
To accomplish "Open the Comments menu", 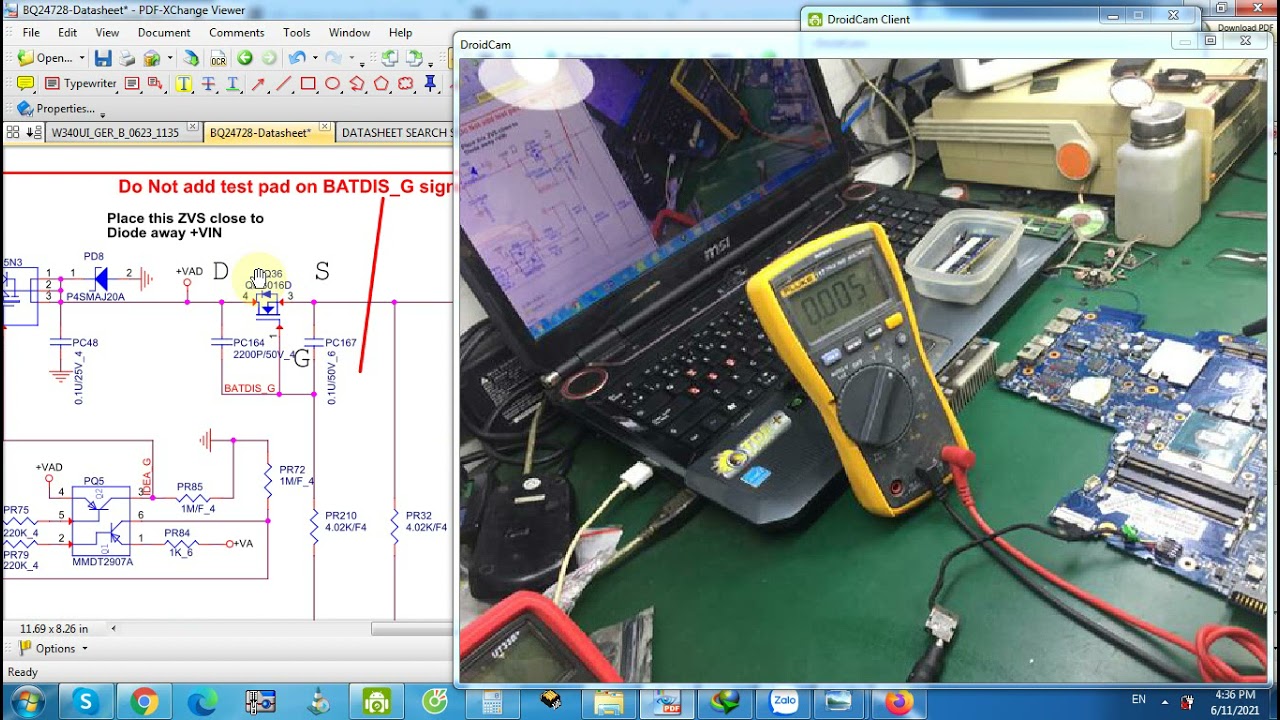I will coord(237,33).
